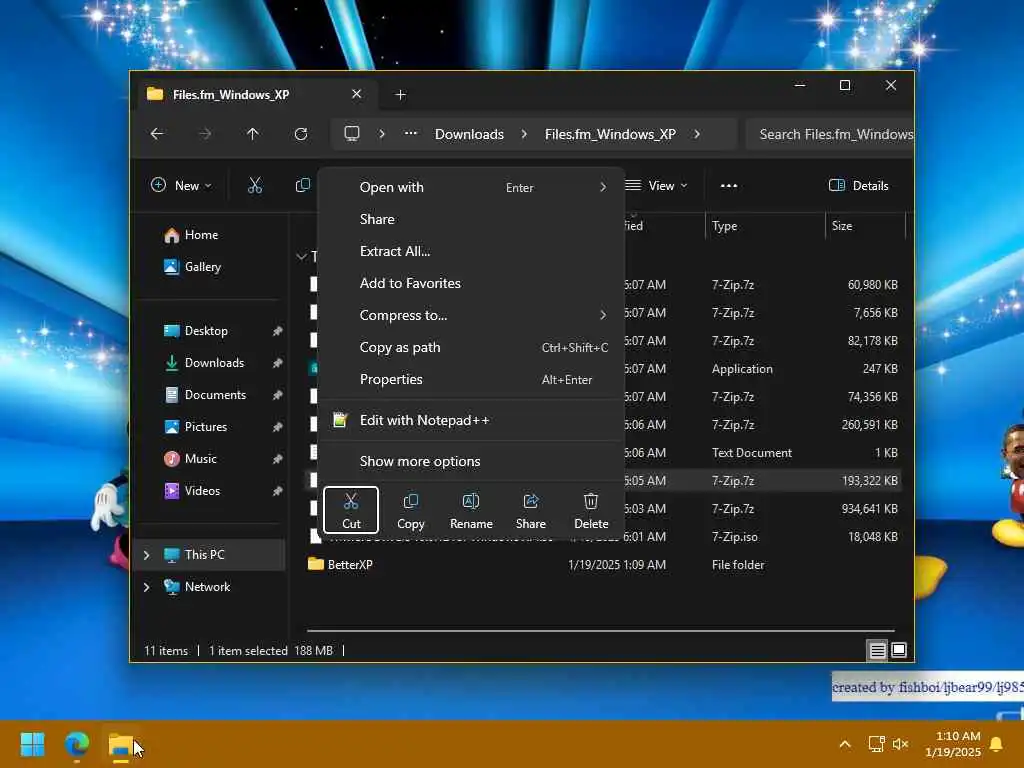Go back with the left arrow

tap(157, 134)
